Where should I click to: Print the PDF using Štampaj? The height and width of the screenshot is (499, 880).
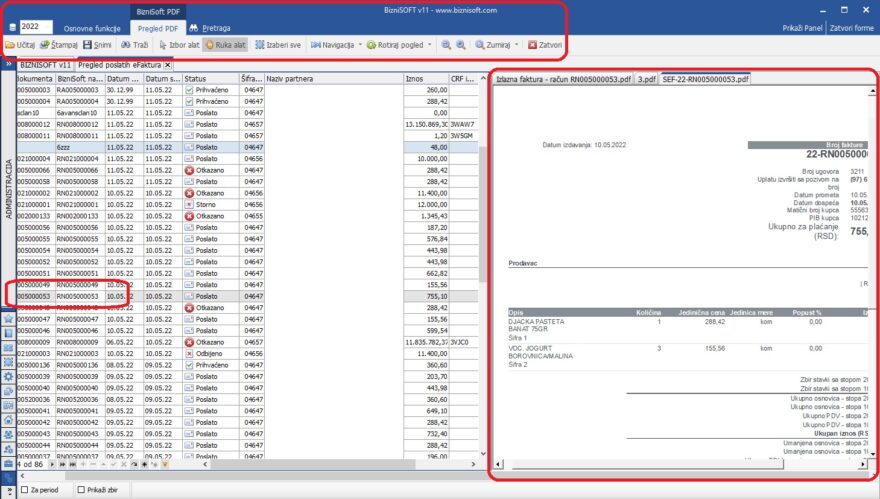pos(61,45)
